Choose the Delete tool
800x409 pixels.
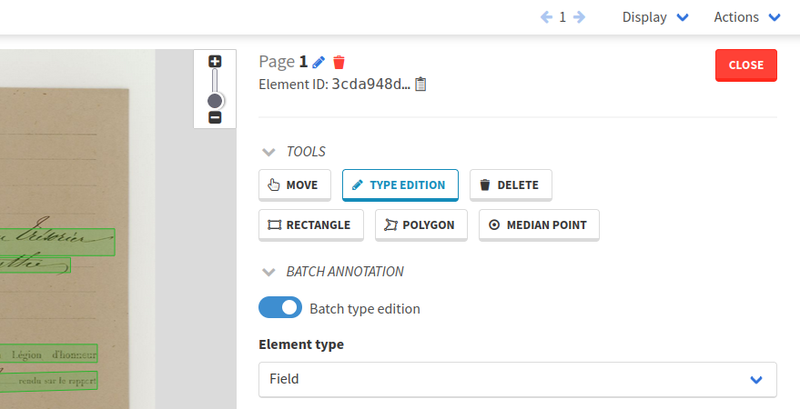coord(511,185)
